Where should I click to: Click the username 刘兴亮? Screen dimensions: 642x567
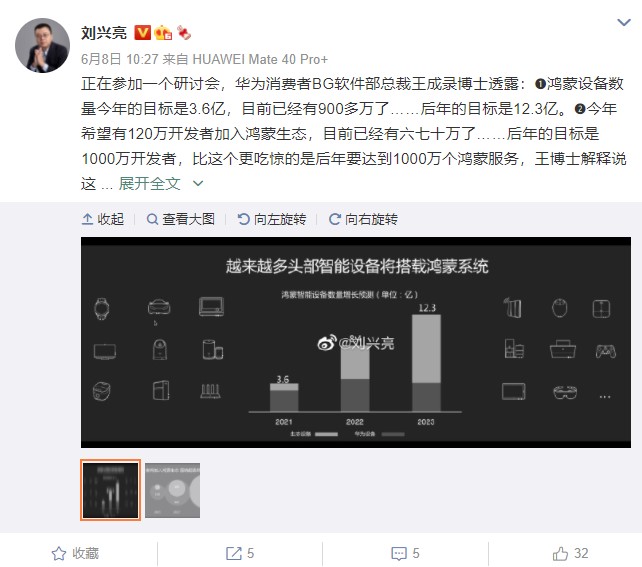pos(104,33)
